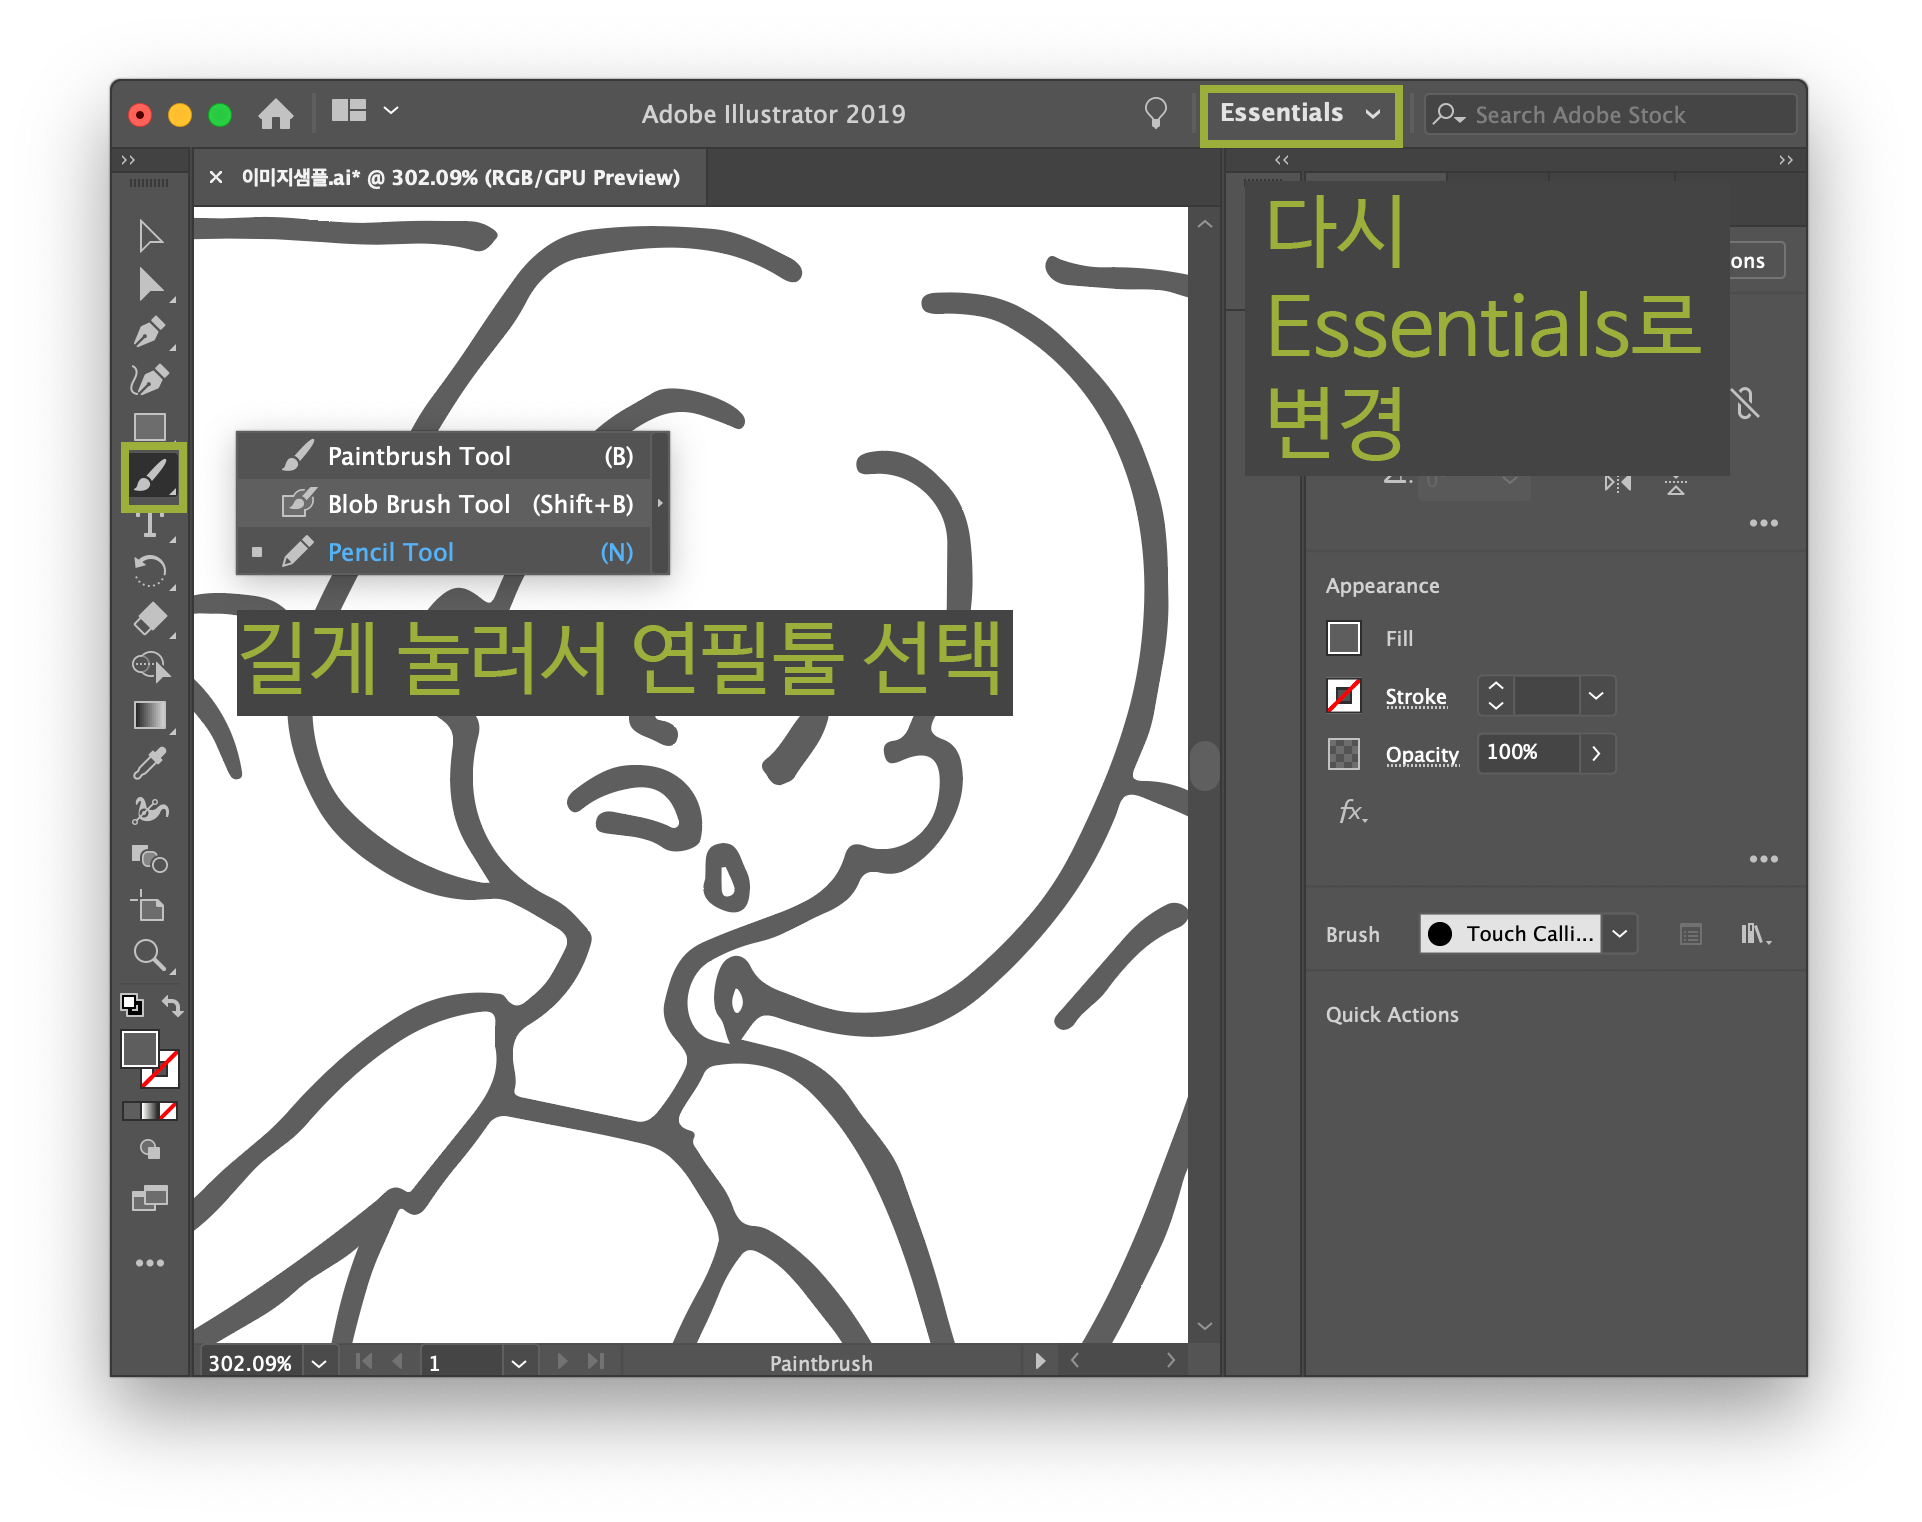
Task: Choose the Eraser tool
Action: point(150,619)
